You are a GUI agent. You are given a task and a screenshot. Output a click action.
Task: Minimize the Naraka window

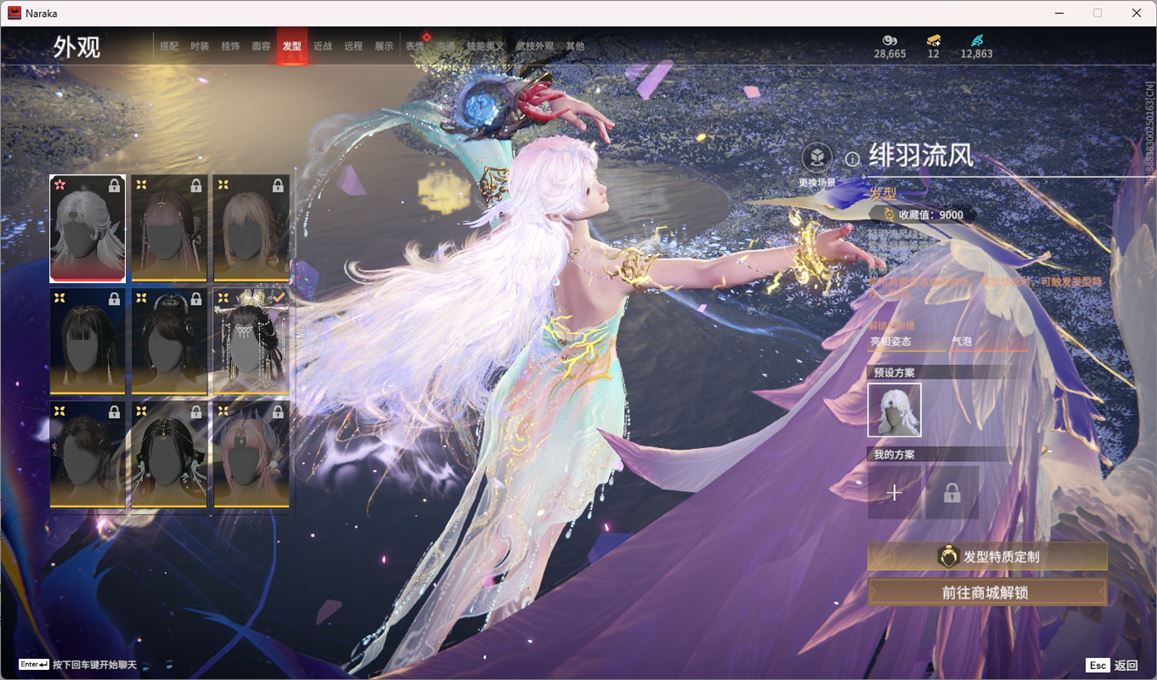click(x=1060, y=13)
